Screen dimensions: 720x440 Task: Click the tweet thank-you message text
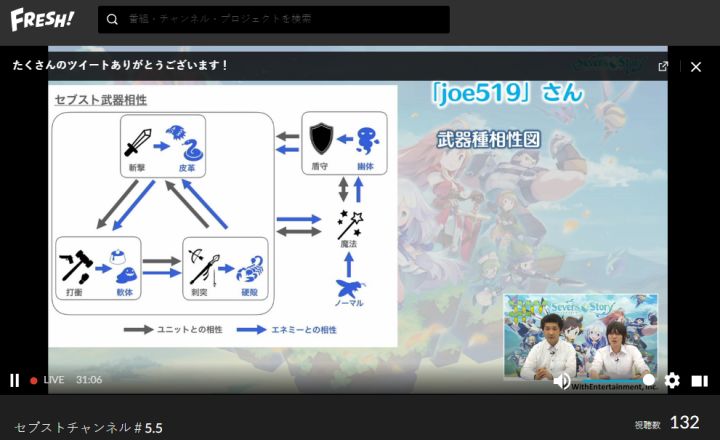click(120, 65)
